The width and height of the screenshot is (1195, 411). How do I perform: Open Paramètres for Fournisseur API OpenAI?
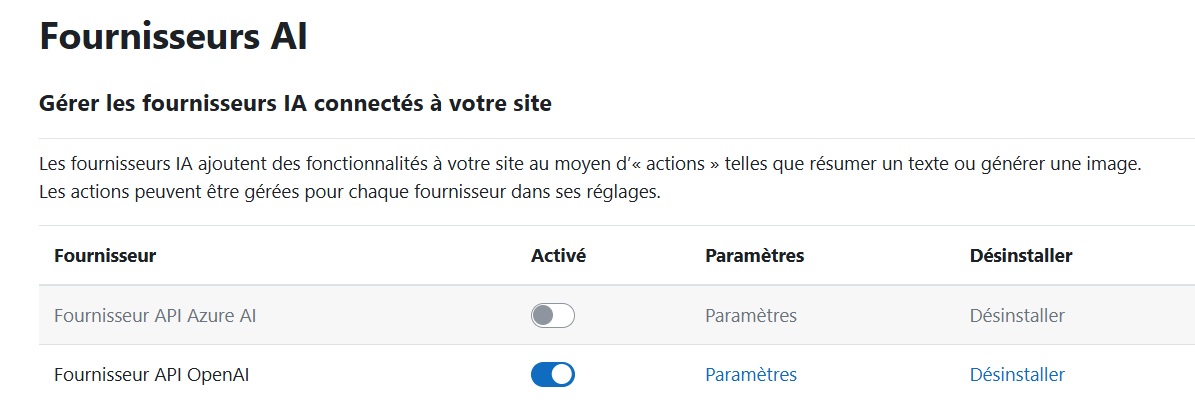tap(750, 375)
